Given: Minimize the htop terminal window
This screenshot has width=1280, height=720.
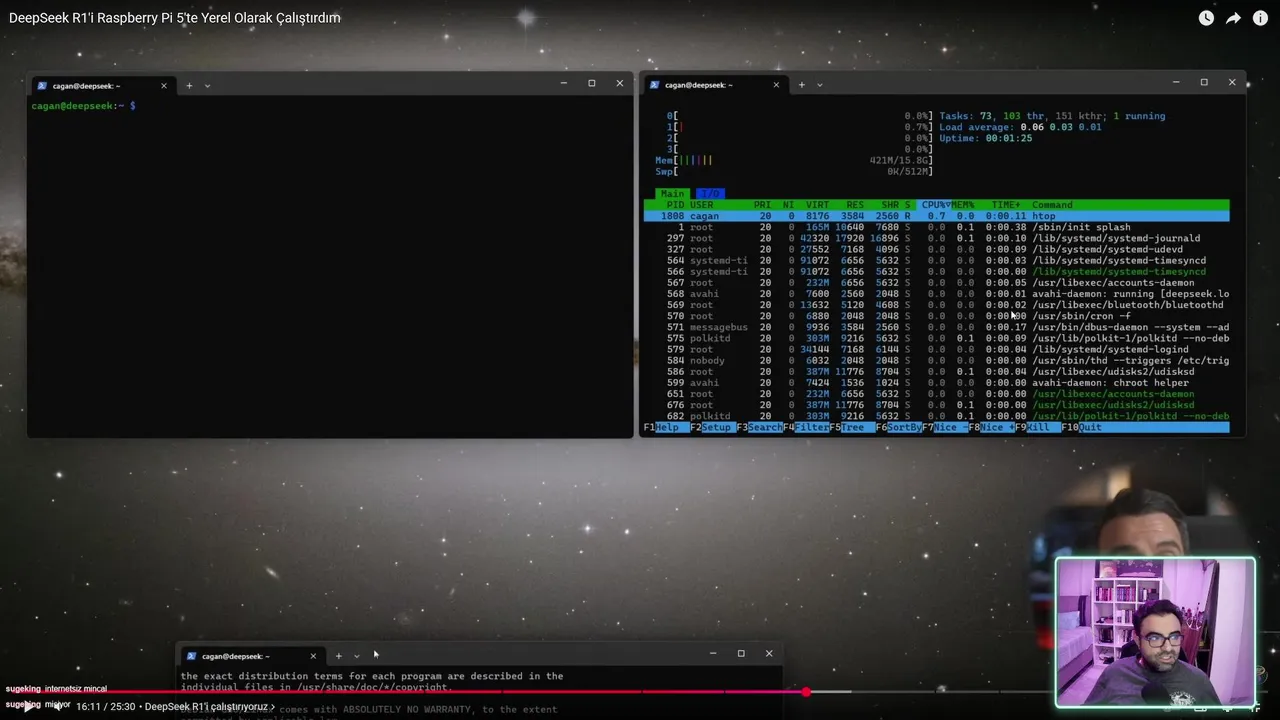Looking at the screenshot, I should [x=1176, y=82].
